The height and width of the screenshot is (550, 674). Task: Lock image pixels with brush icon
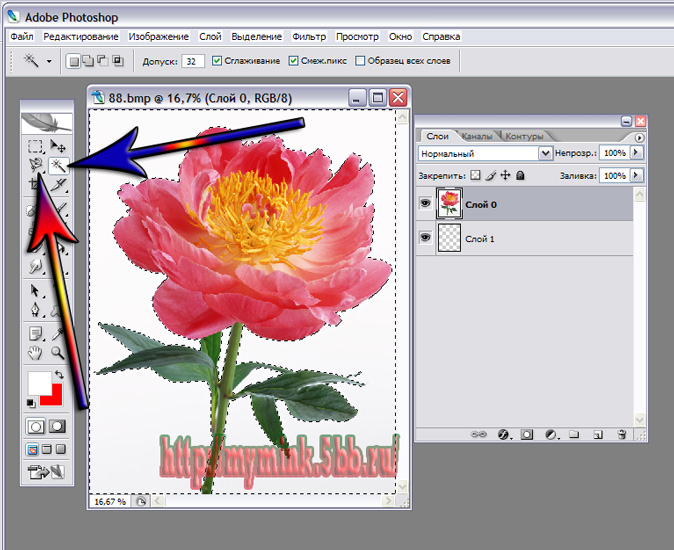(x=491, y=175)
